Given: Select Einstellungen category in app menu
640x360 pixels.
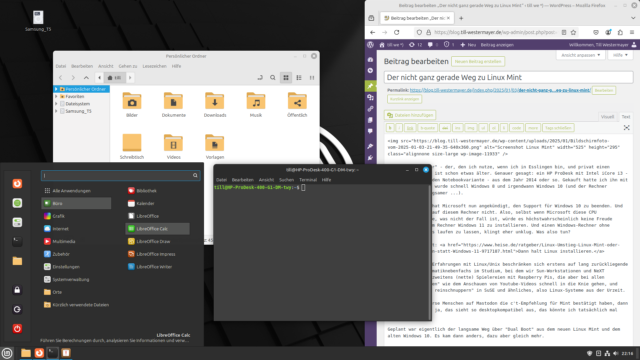Looking at the screenshot, I should click(76, 267).
